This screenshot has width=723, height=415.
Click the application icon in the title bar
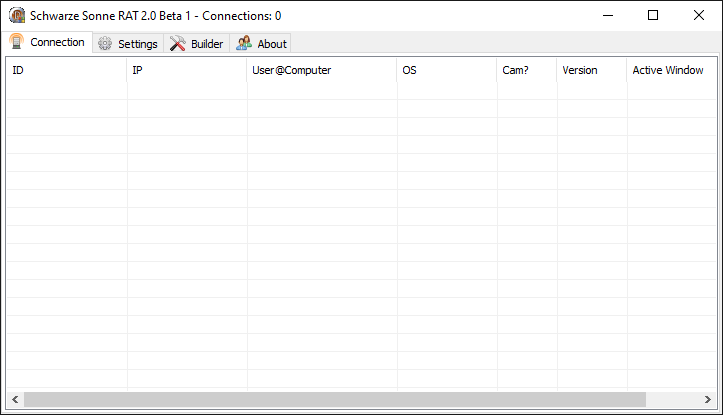coord(17,15)
